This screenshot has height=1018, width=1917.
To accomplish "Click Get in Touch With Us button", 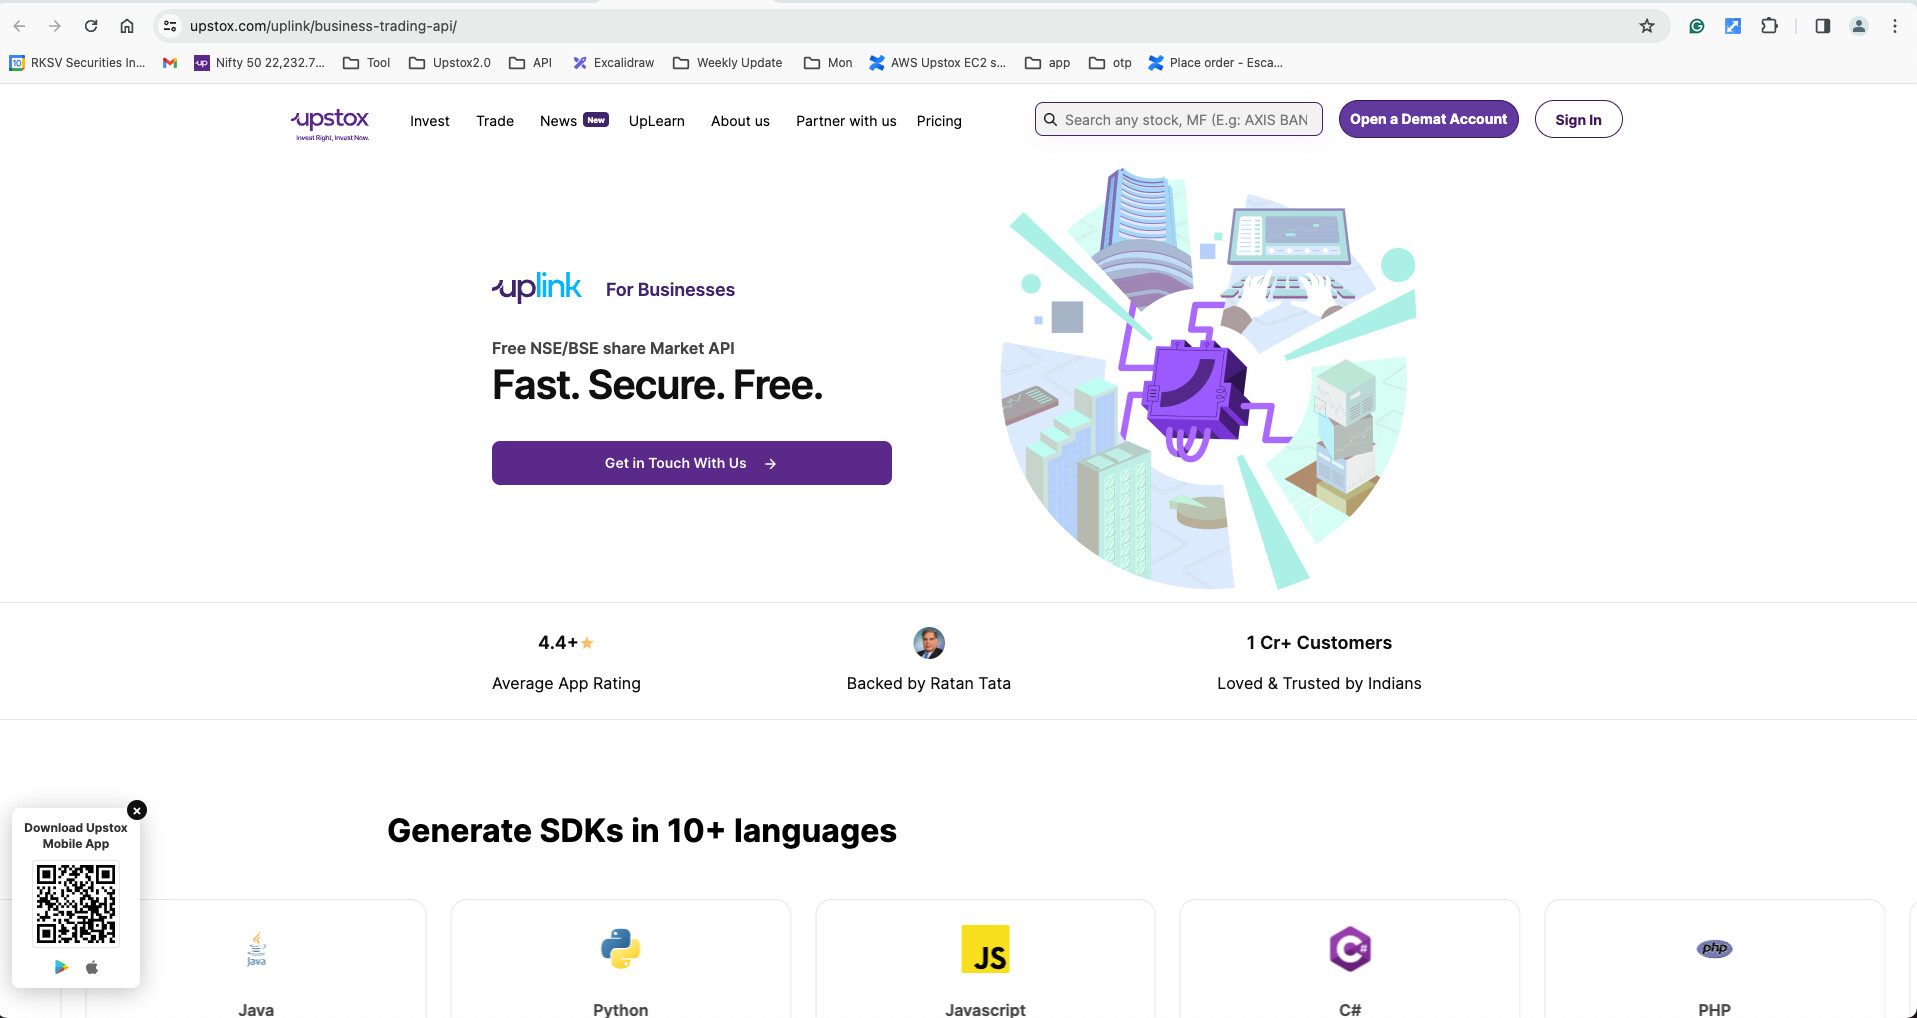I will [691, 463].
